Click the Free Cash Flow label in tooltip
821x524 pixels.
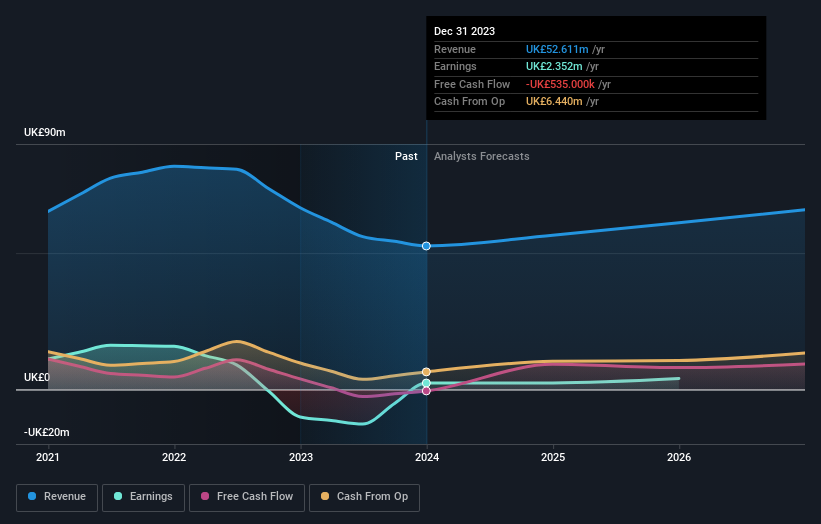pyautogui.click(x=472, y=84)
